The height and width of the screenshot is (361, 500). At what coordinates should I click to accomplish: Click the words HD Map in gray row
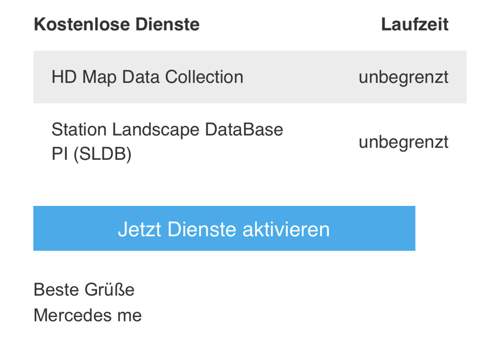pyautogui.click(x=84, y=77)
